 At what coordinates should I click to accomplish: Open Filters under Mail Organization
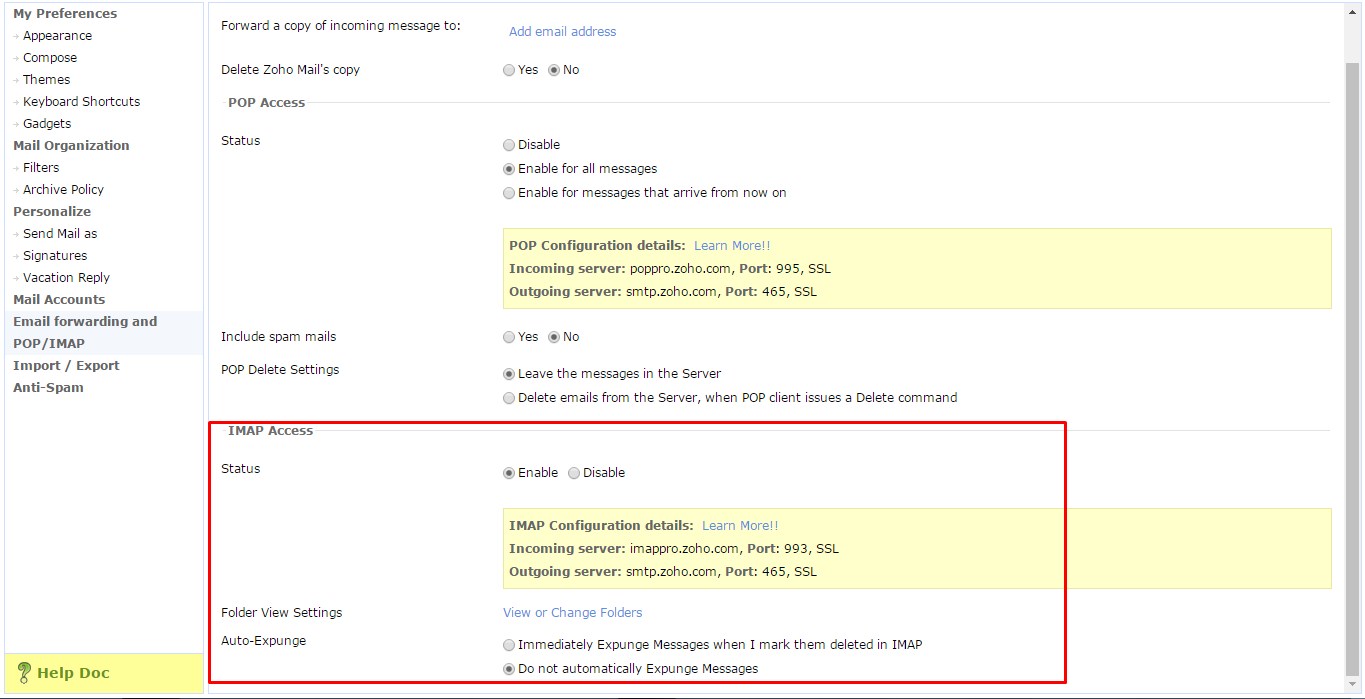41,168
